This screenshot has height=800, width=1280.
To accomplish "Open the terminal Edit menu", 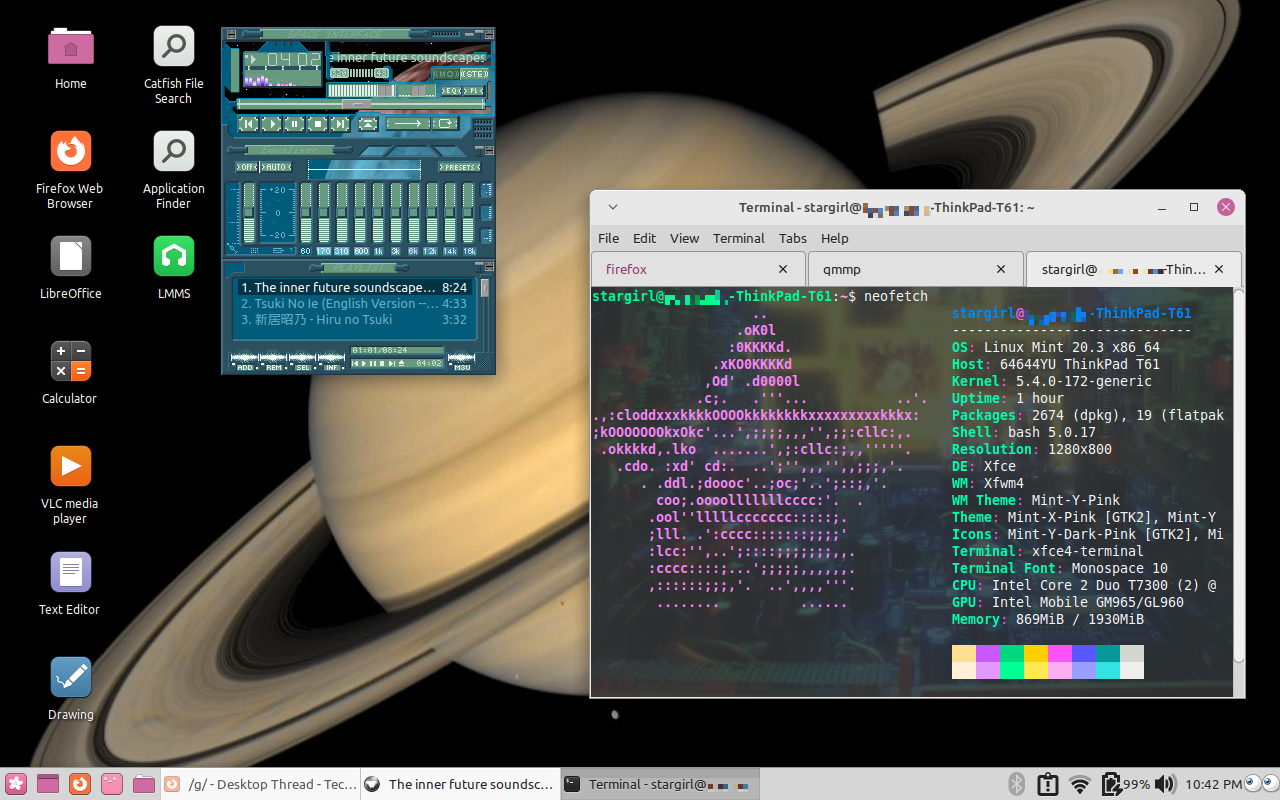I will pyautogui.click(x=645, y=238).
